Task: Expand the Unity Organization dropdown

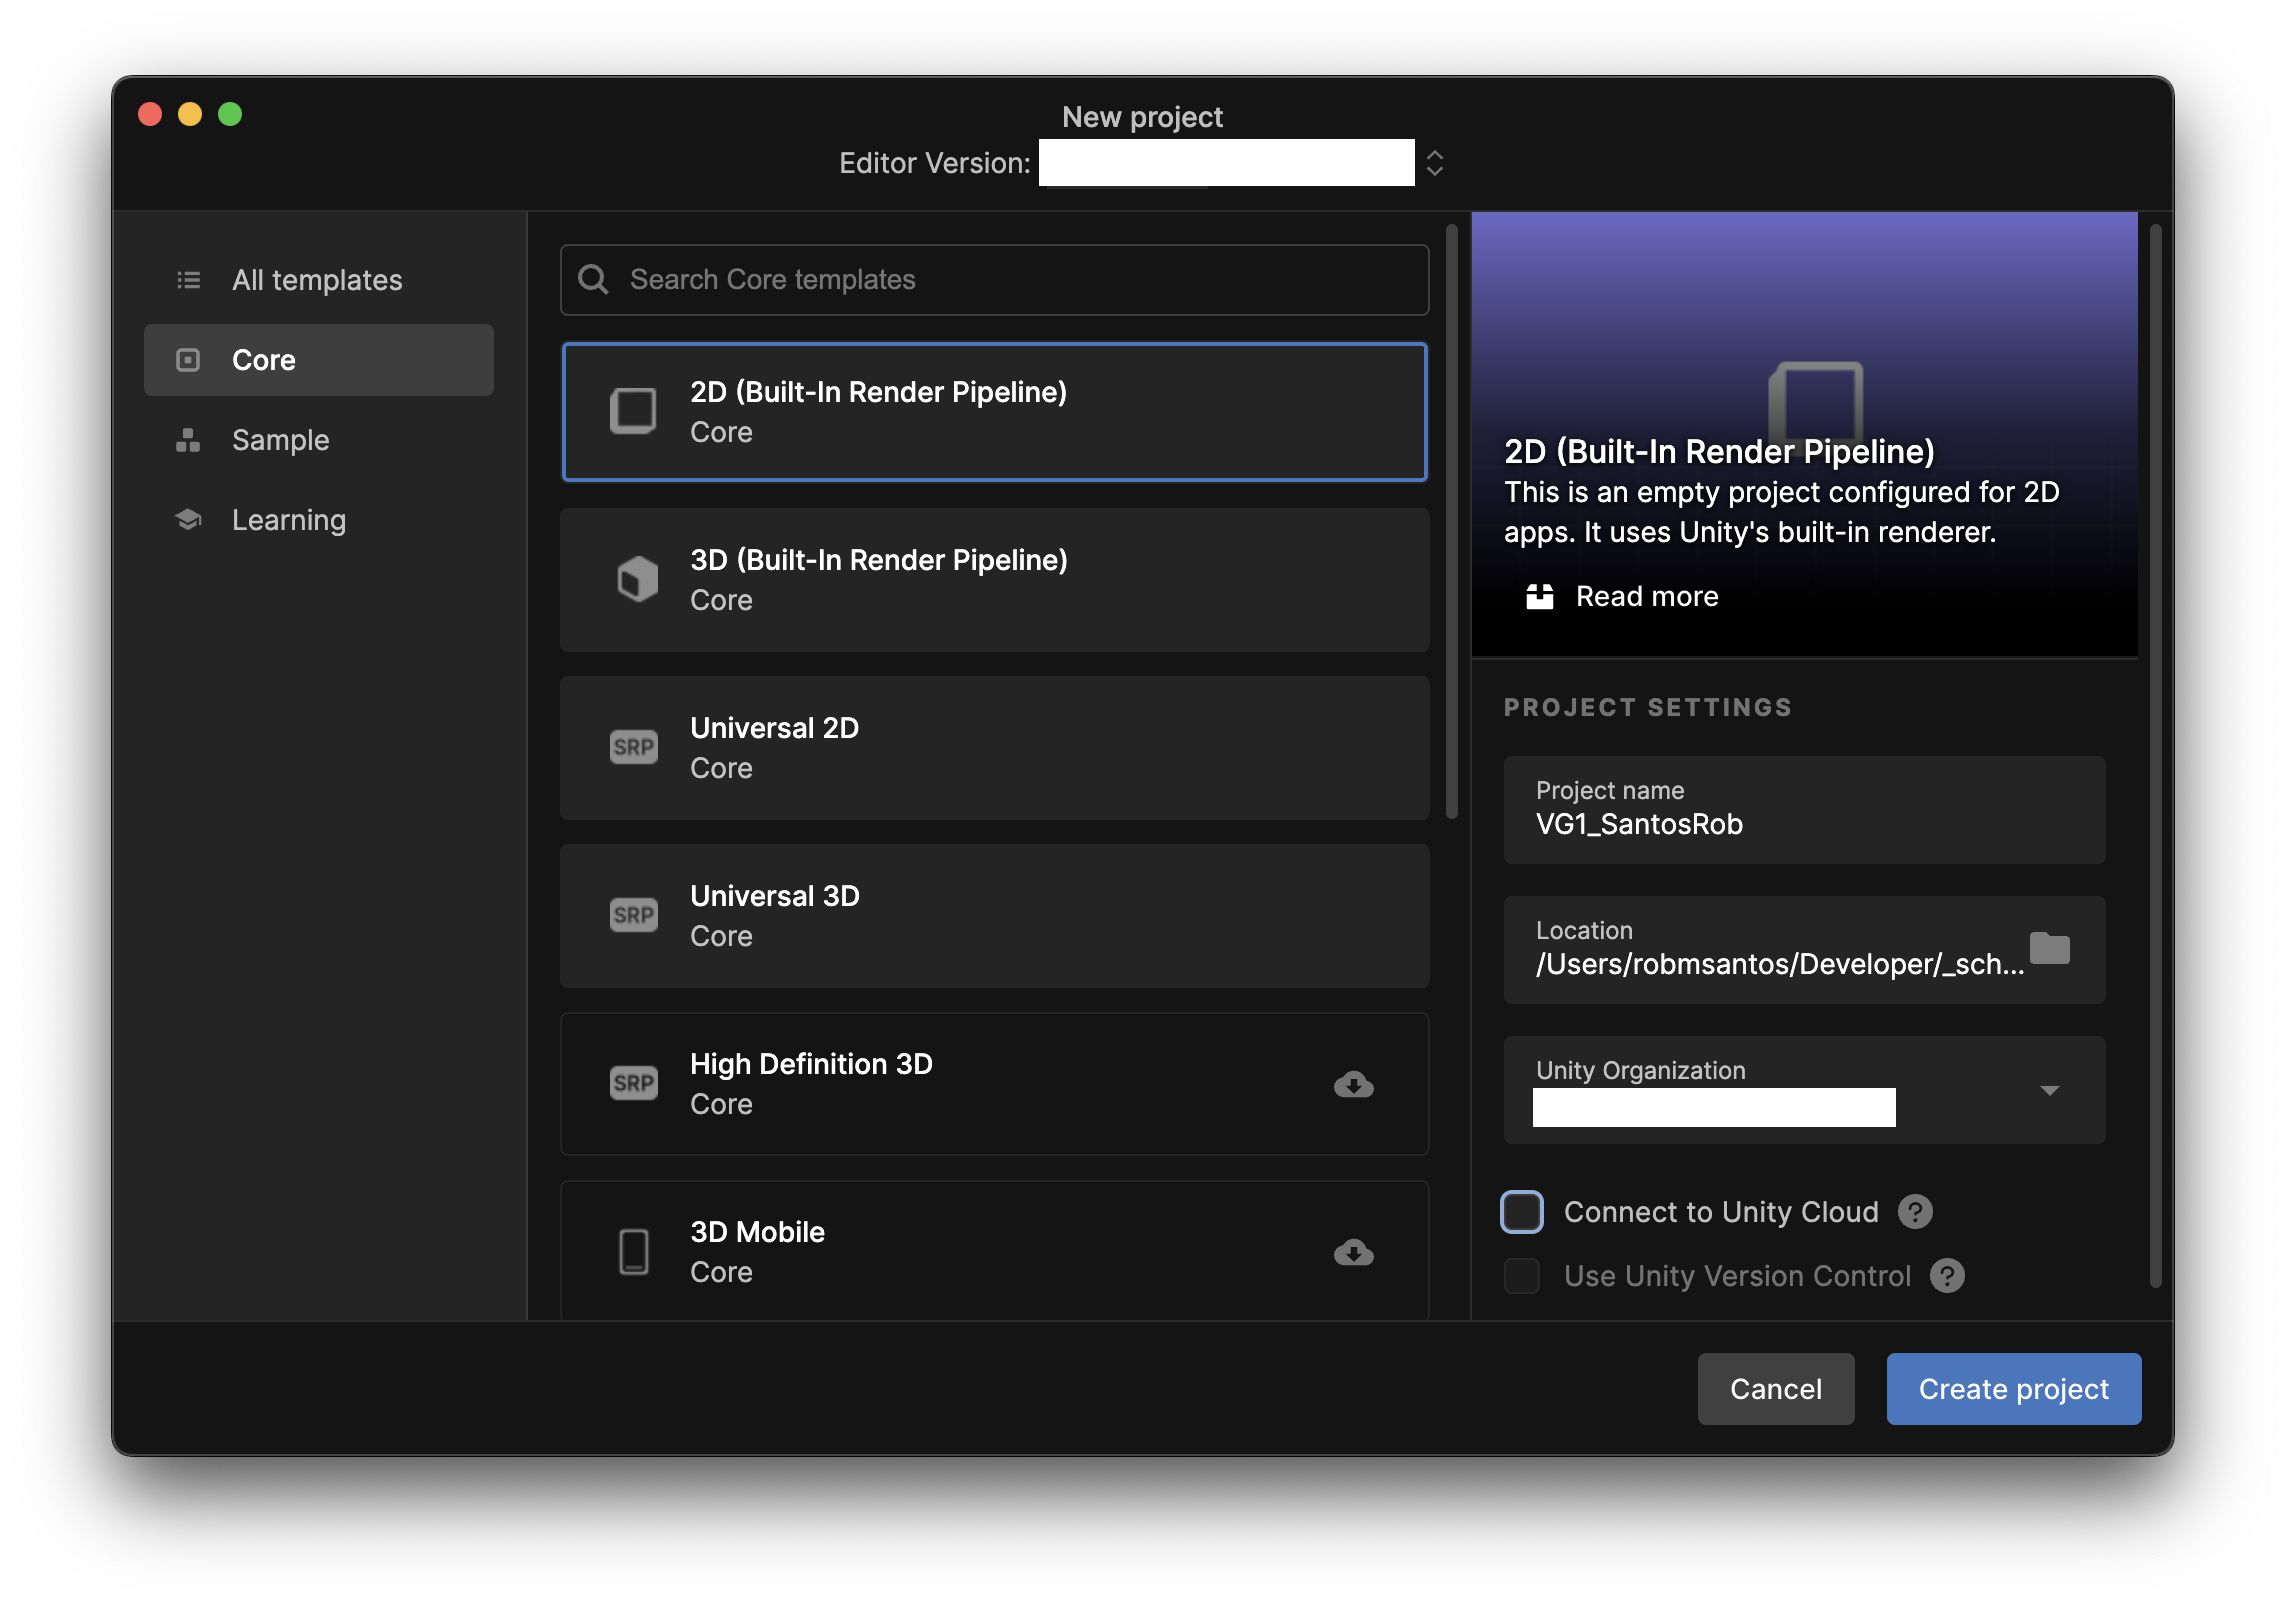Action: point(2049,1090)
